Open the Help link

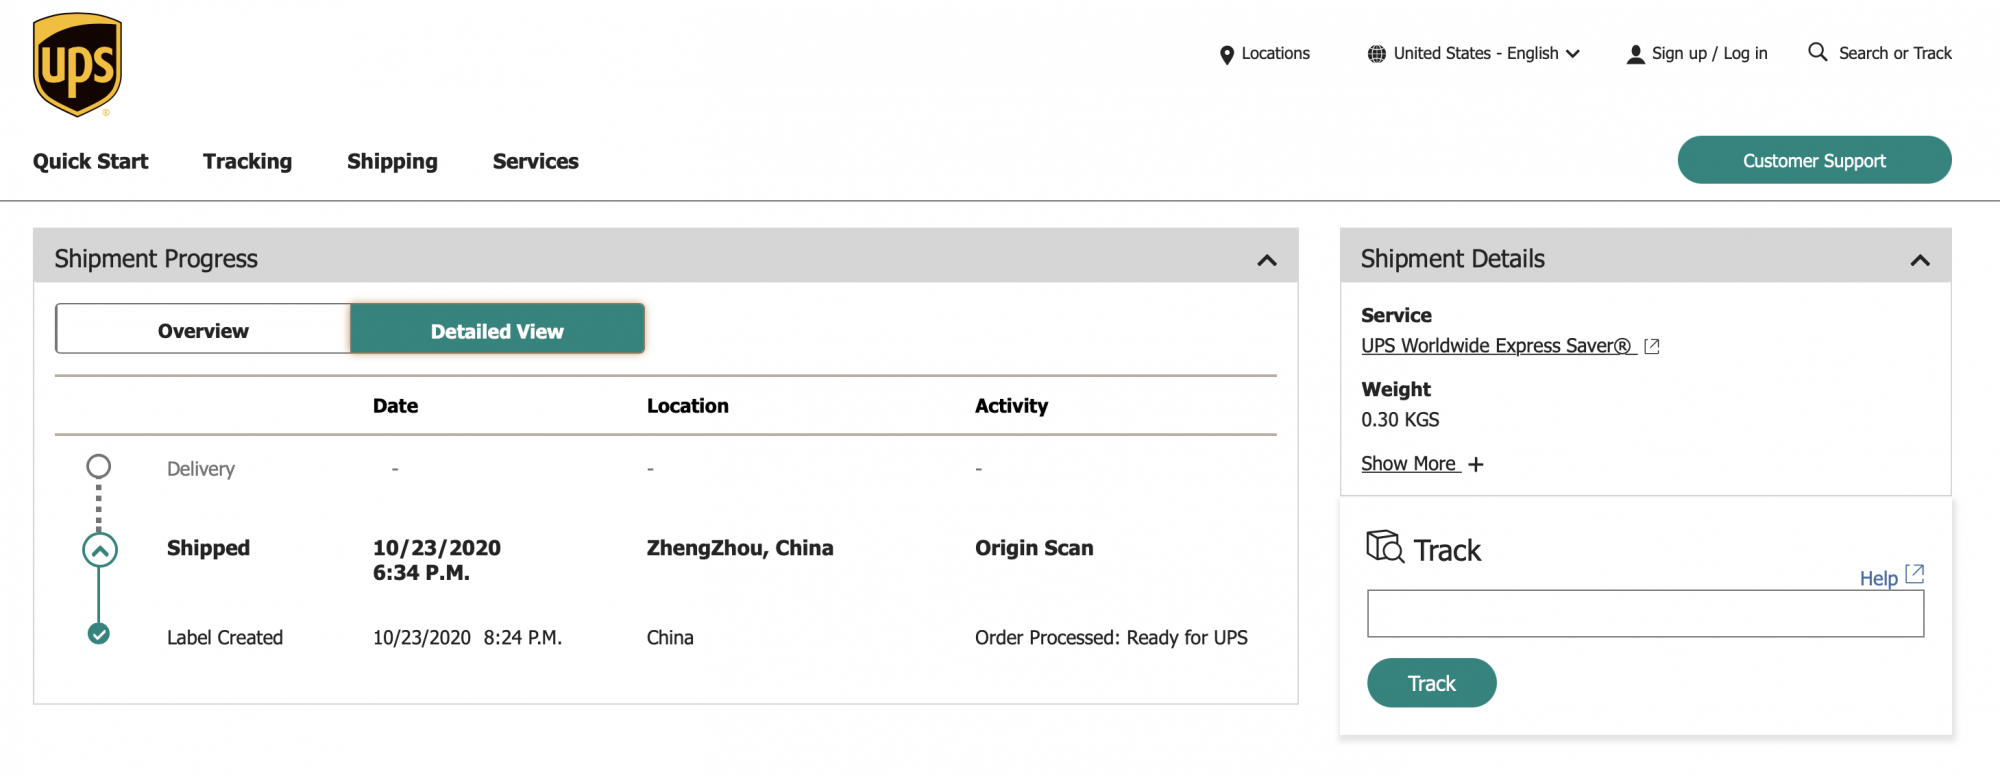(1878, 578)
